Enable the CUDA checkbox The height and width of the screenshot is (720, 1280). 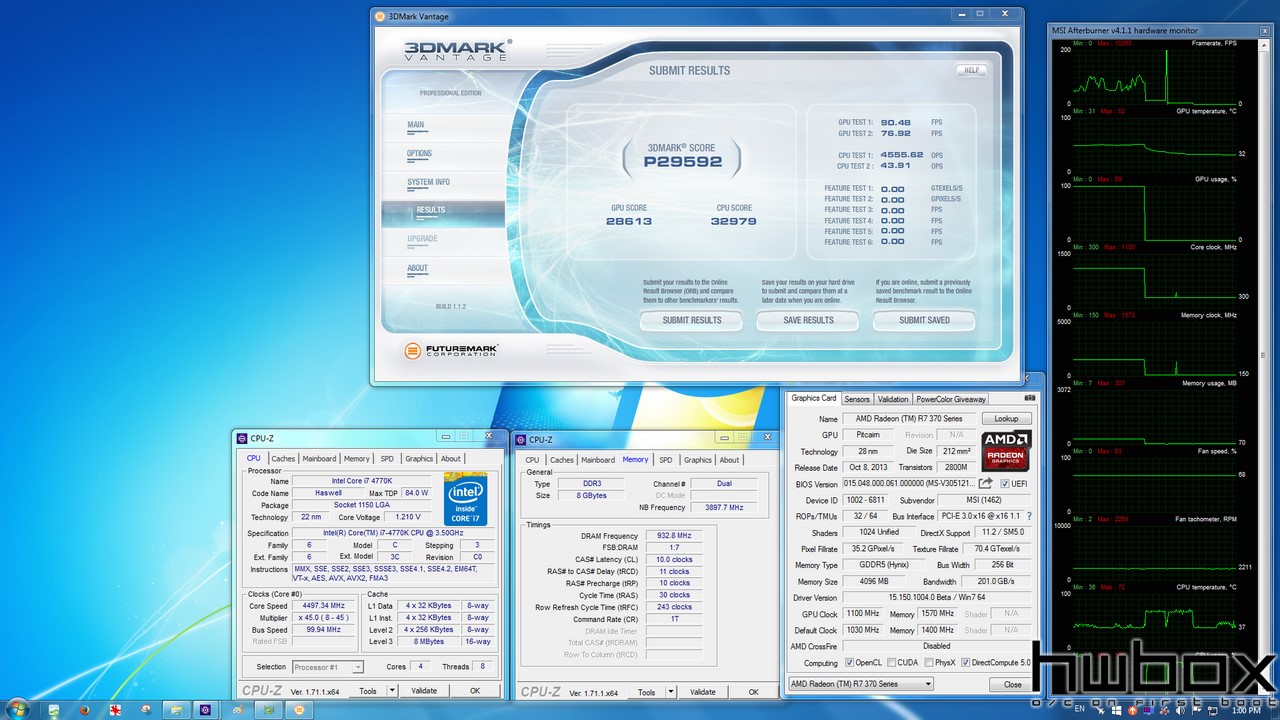pos(892,663)
